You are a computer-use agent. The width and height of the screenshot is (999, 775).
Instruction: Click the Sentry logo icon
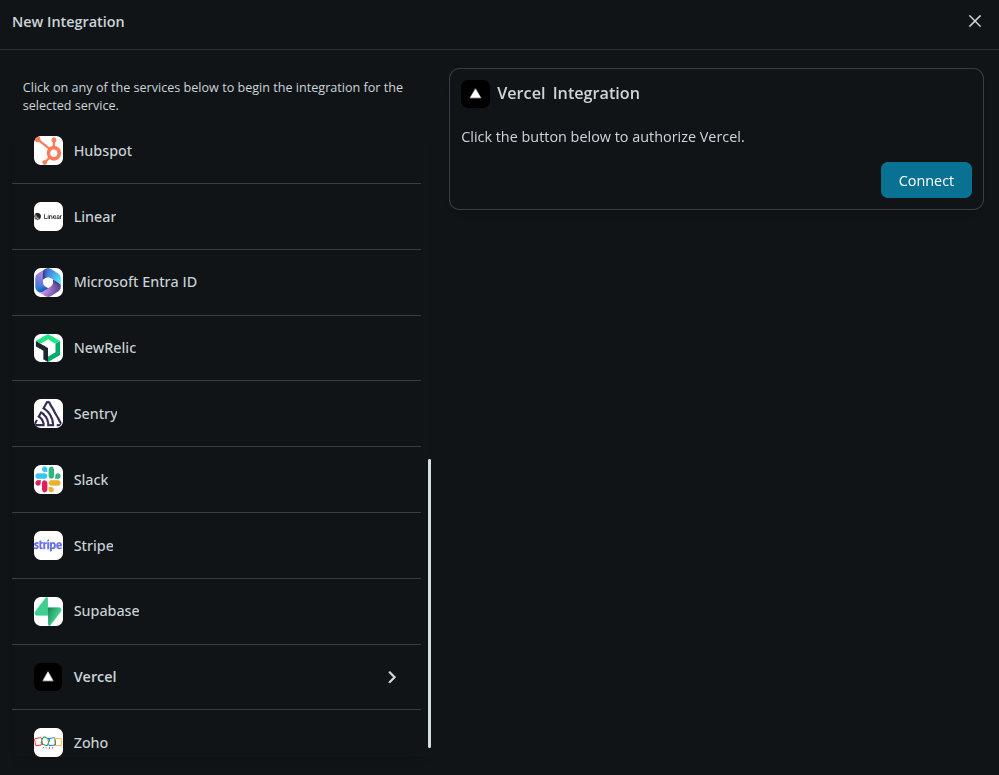[x=48, y=414]
